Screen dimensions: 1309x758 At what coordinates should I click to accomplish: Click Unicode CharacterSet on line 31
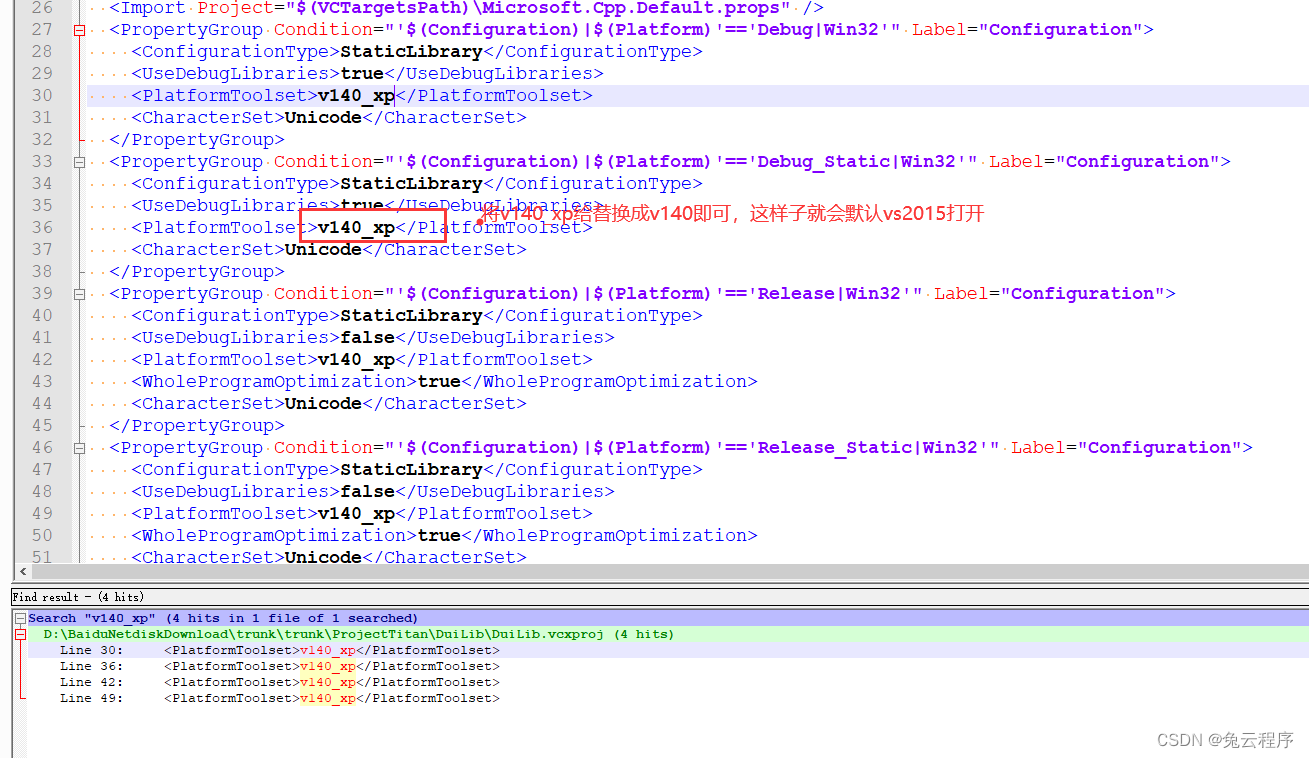tap(323, 118)
